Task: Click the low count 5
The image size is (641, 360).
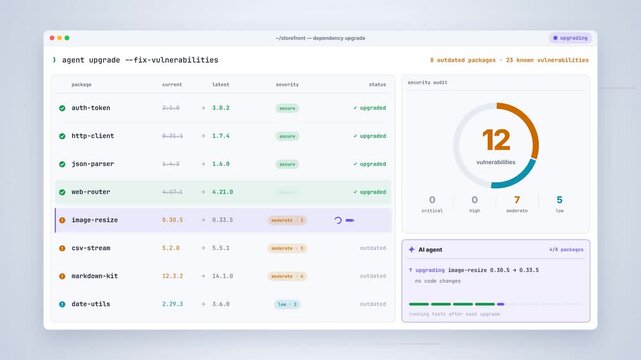Action: click(x=559, y=200)
